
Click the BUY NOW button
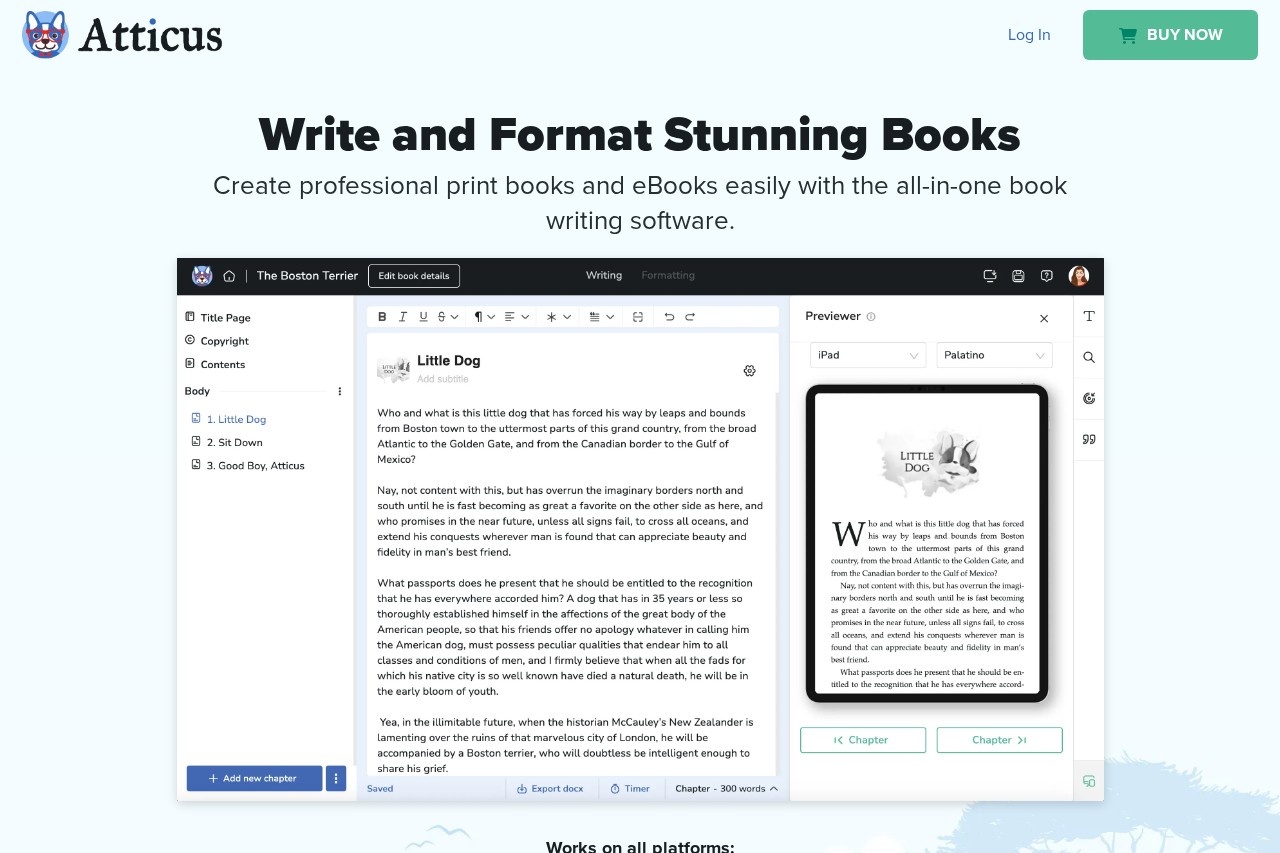(1170, 35)
